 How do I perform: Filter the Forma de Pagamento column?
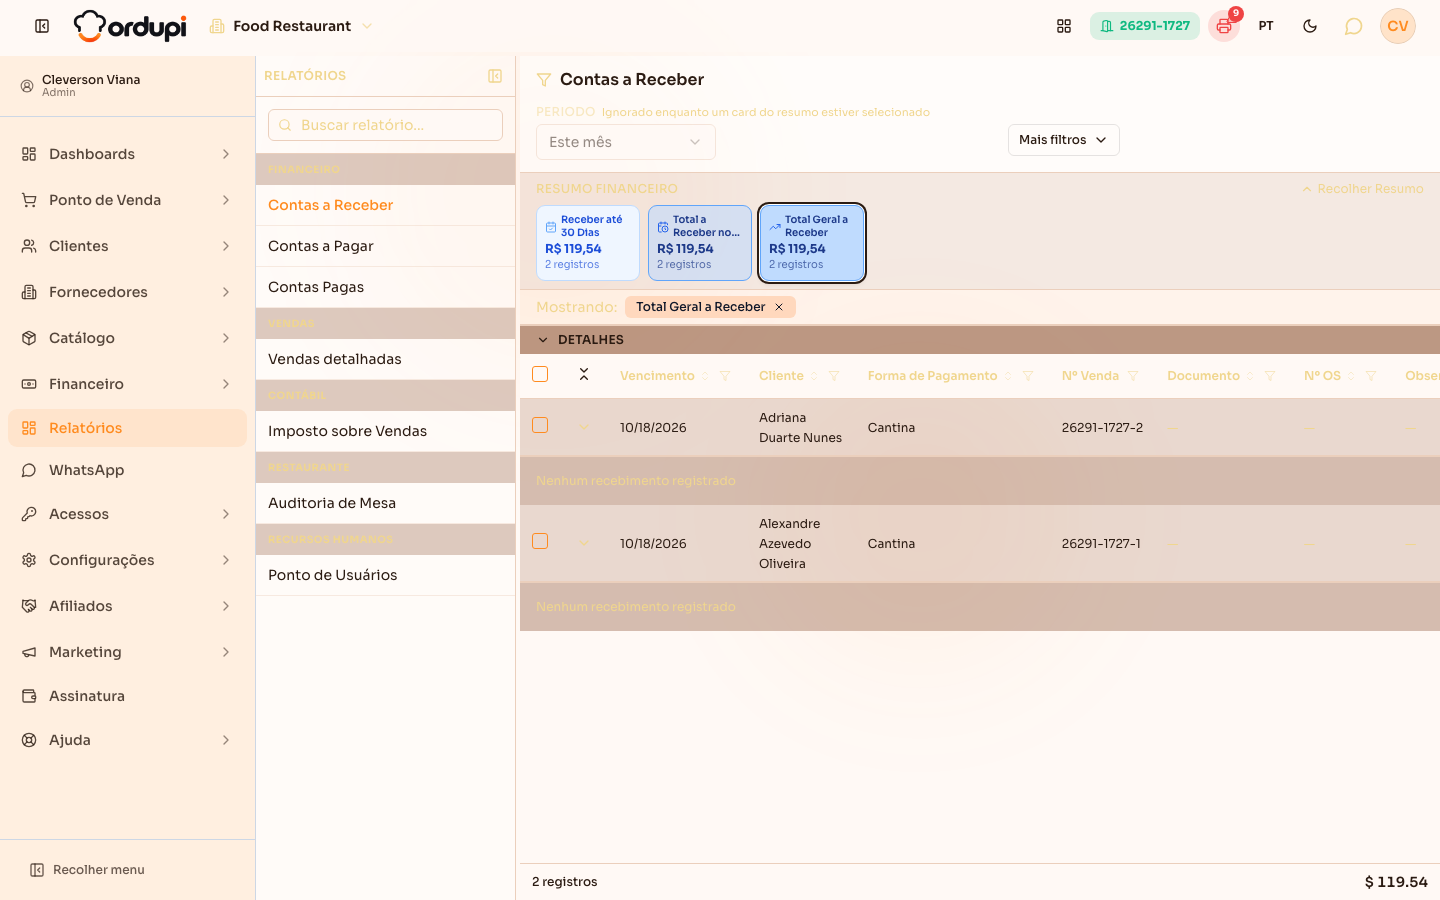(x=1028, y=376)
